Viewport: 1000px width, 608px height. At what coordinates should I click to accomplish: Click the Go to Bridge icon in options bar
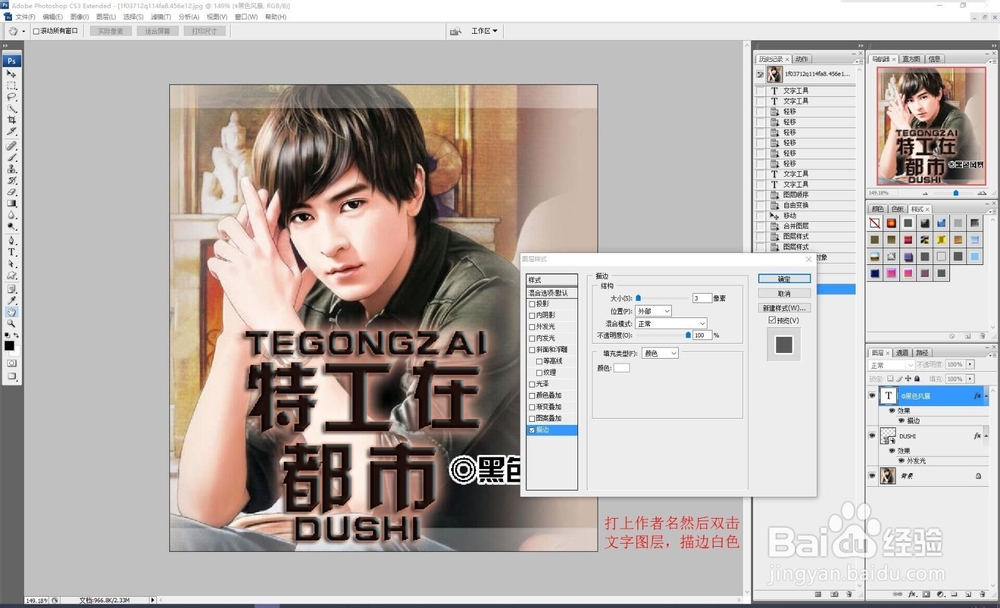tap(455, 31)
